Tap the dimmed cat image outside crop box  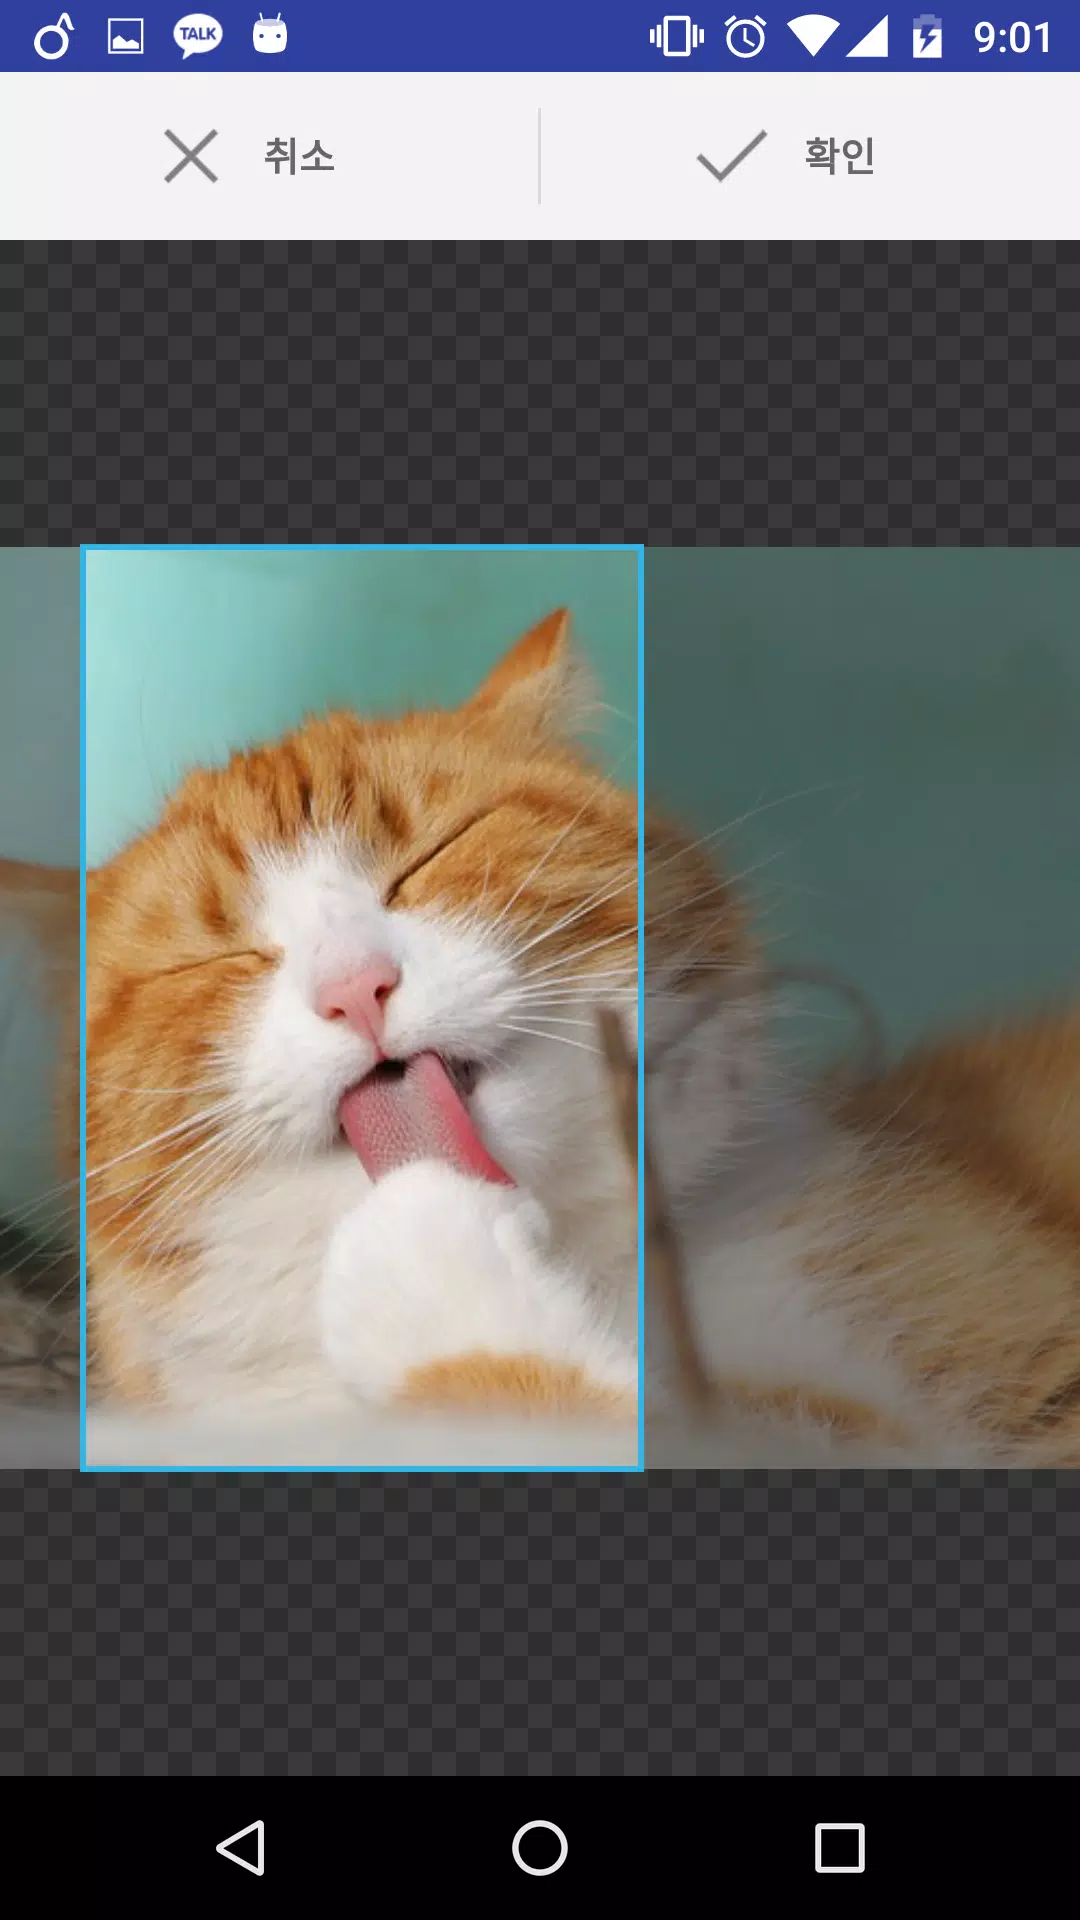[x=862, y=1008]
